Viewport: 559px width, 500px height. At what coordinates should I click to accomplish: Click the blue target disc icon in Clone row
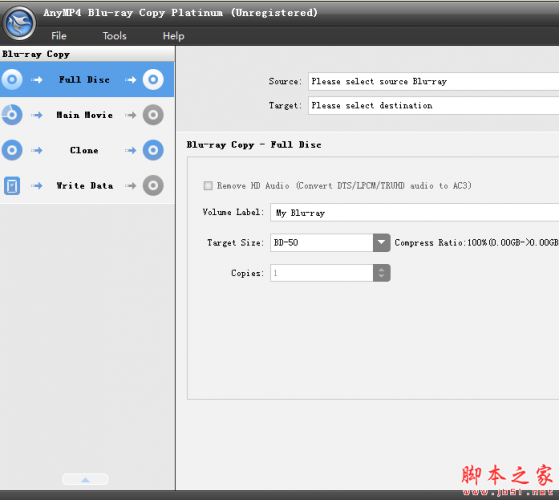[153, 150]
